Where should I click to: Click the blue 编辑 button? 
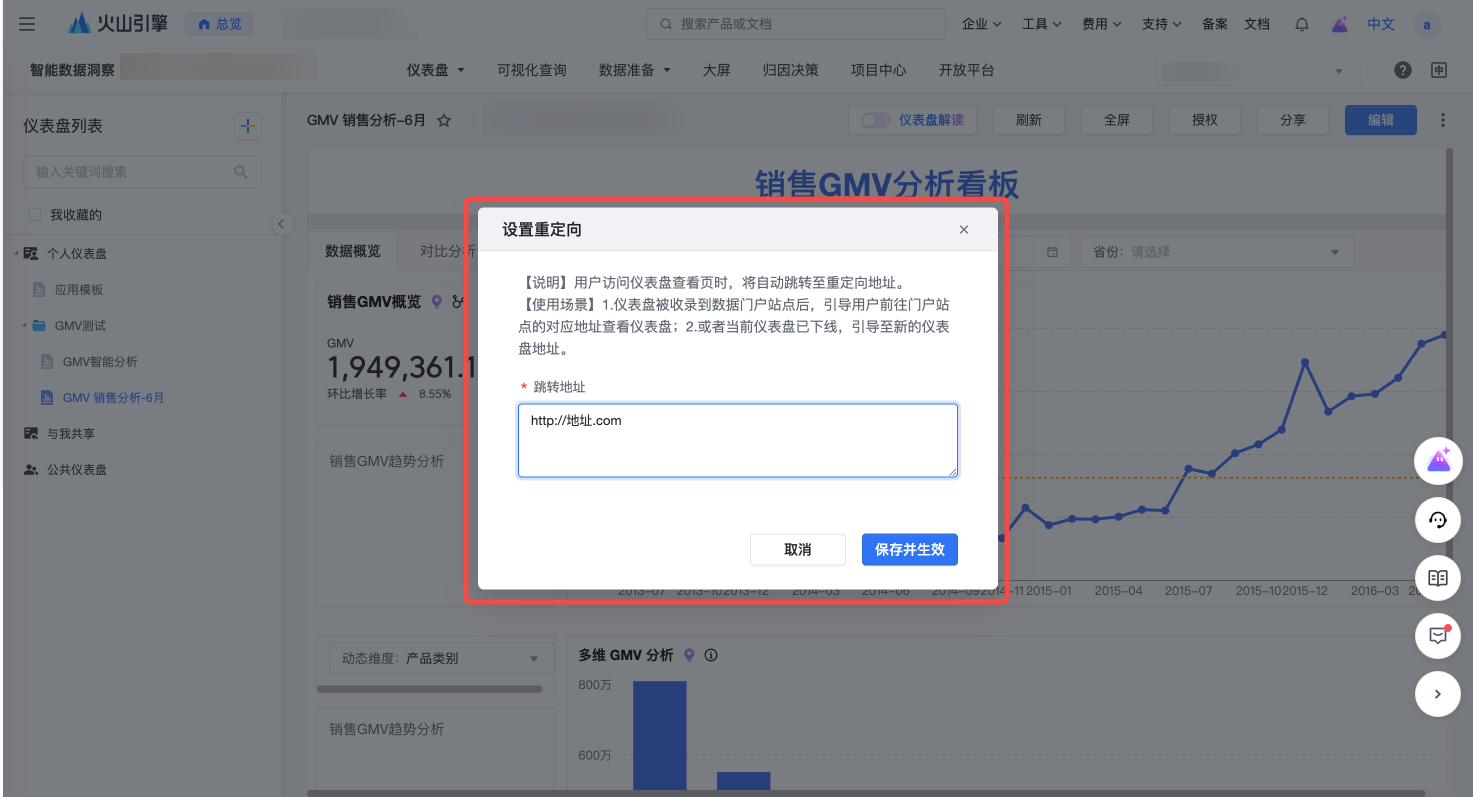coord(1381,120)
